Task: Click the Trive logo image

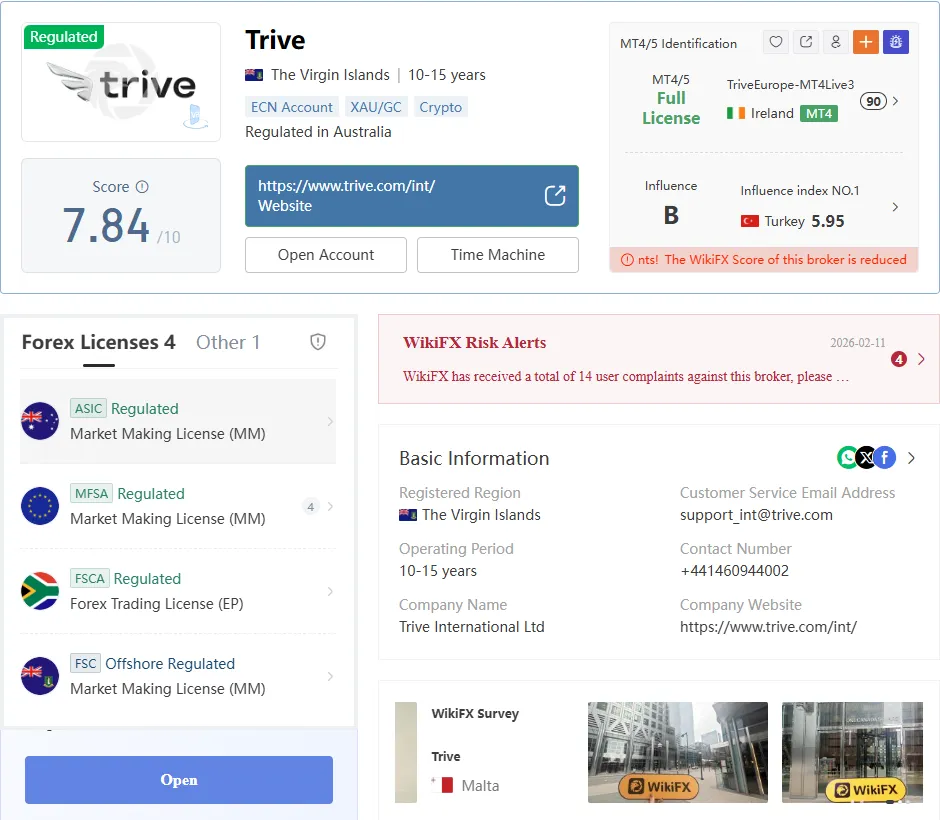Action: coord(121,82)
